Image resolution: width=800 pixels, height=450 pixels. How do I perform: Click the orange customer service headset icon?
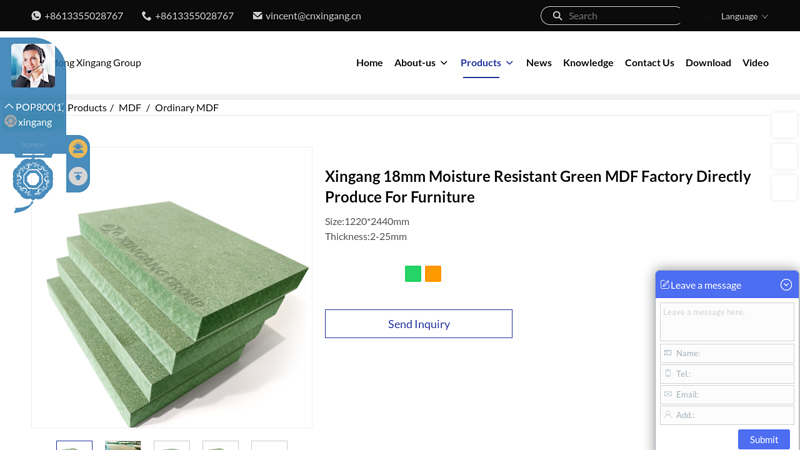click(78, 149)
